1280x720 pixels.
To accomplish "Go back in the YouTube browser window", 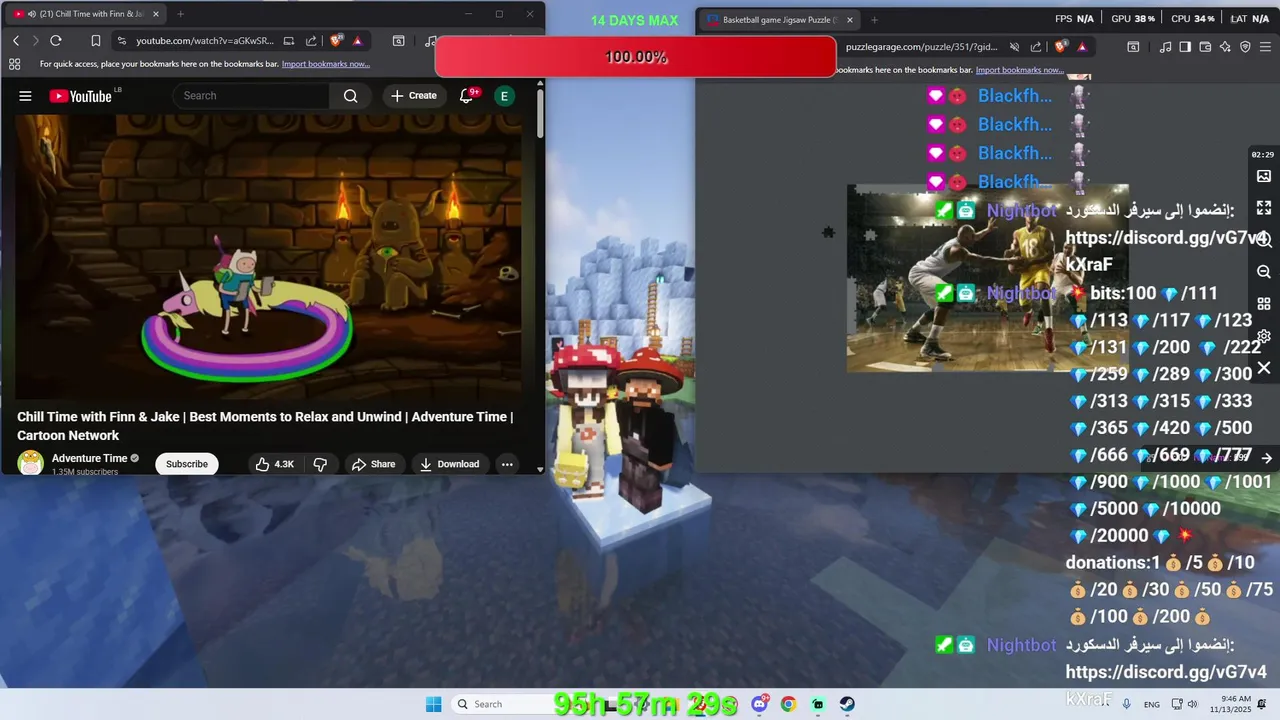I will click(16, 41).
